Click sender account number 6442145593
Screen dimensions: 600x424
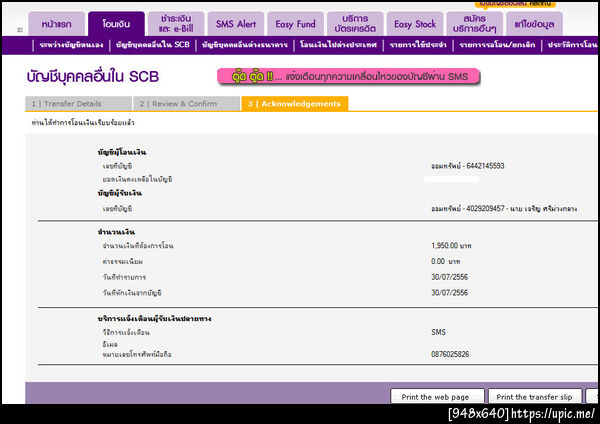[x=485, y=166]
